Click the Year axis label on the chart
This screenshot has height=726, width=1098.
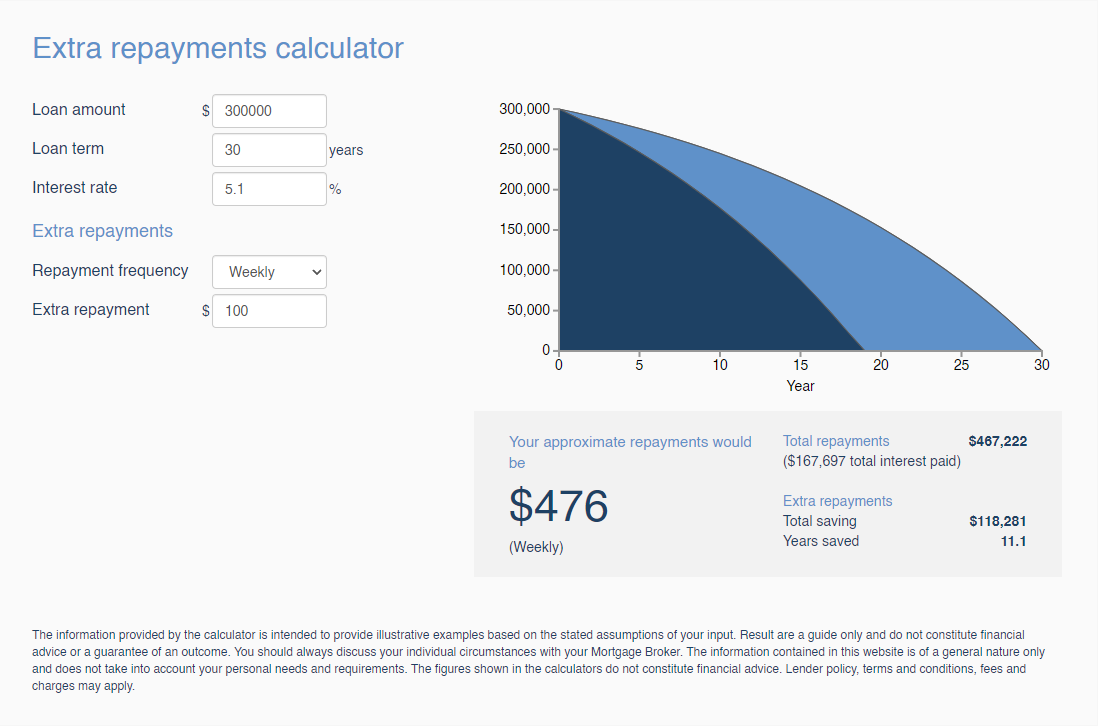[800, 385]
